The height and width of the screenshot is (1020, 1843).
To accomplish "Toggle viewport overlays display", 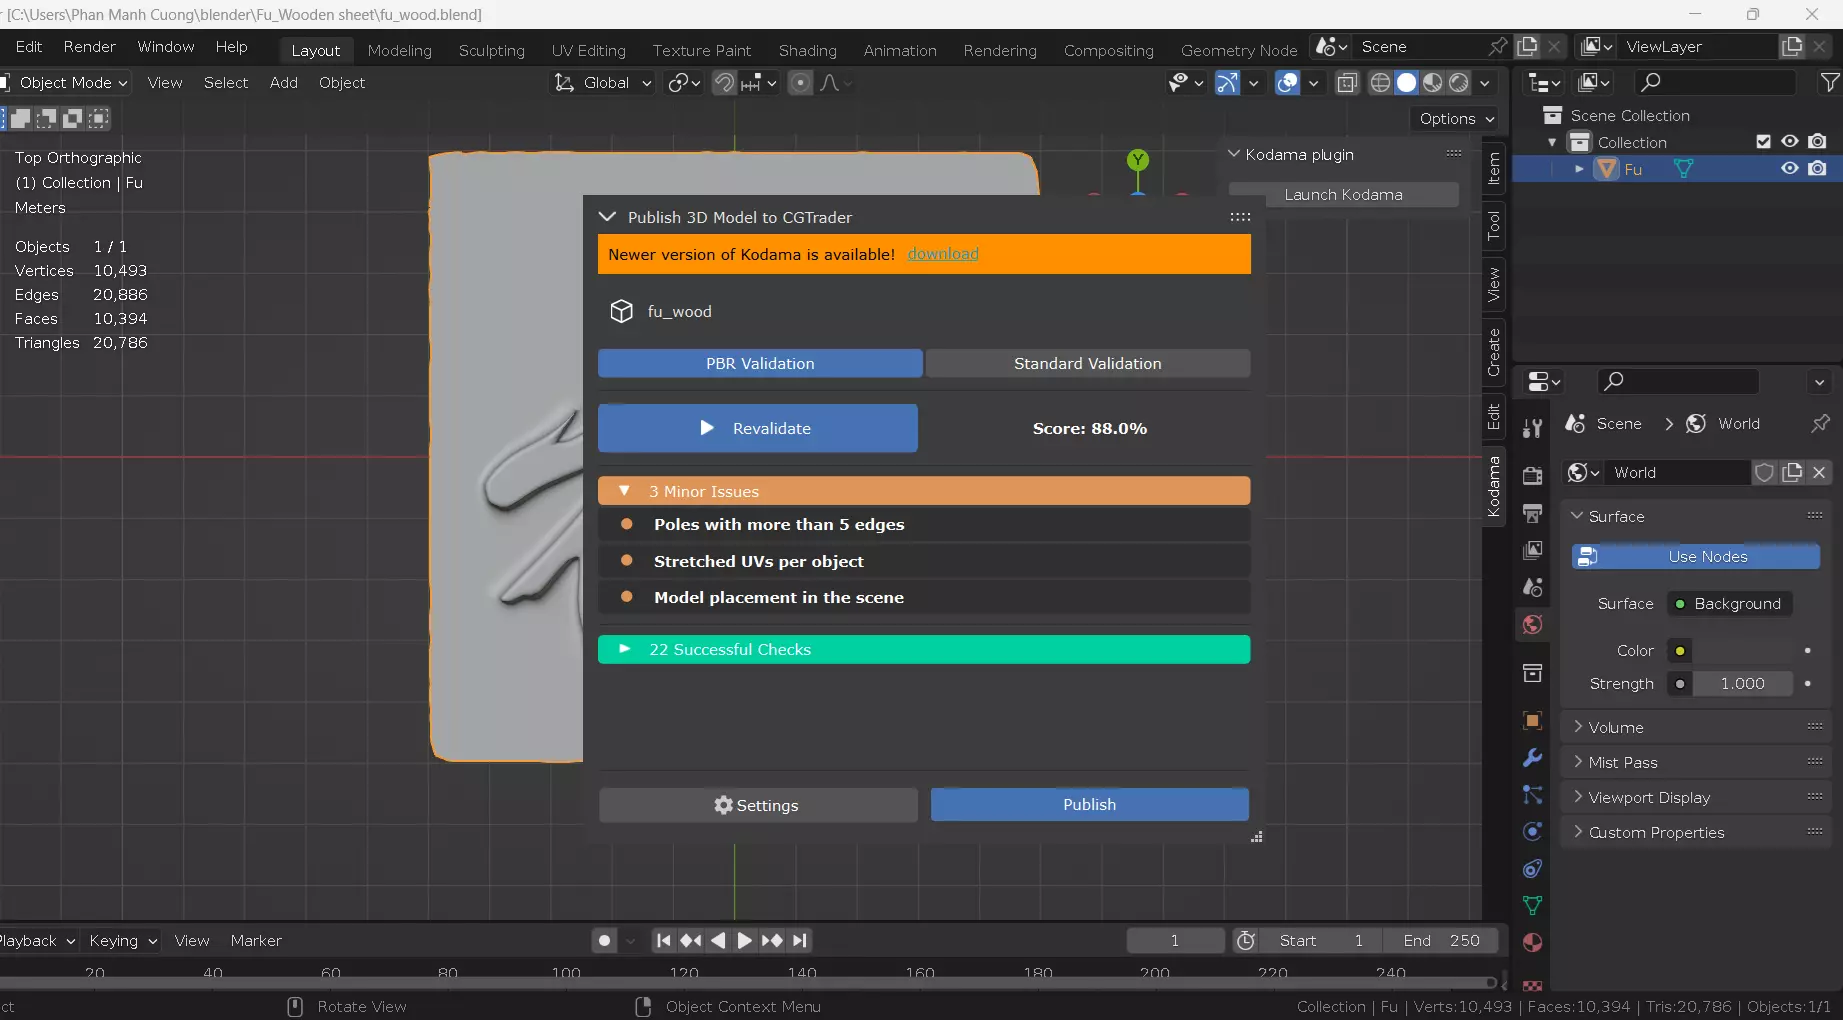I will (x=1288, y=83).
